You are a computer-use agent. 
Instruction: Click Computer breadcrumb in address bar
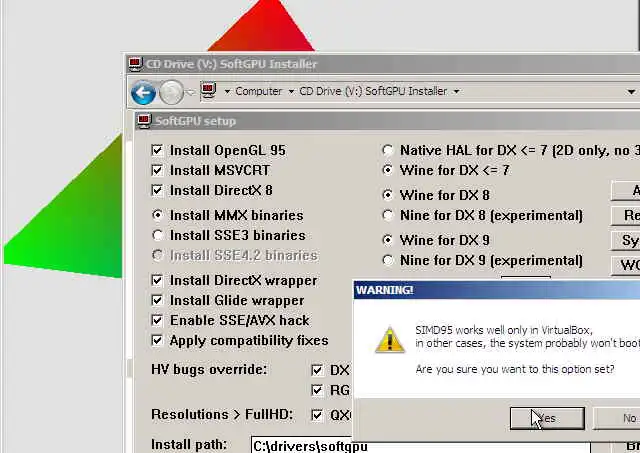[258, 91]
